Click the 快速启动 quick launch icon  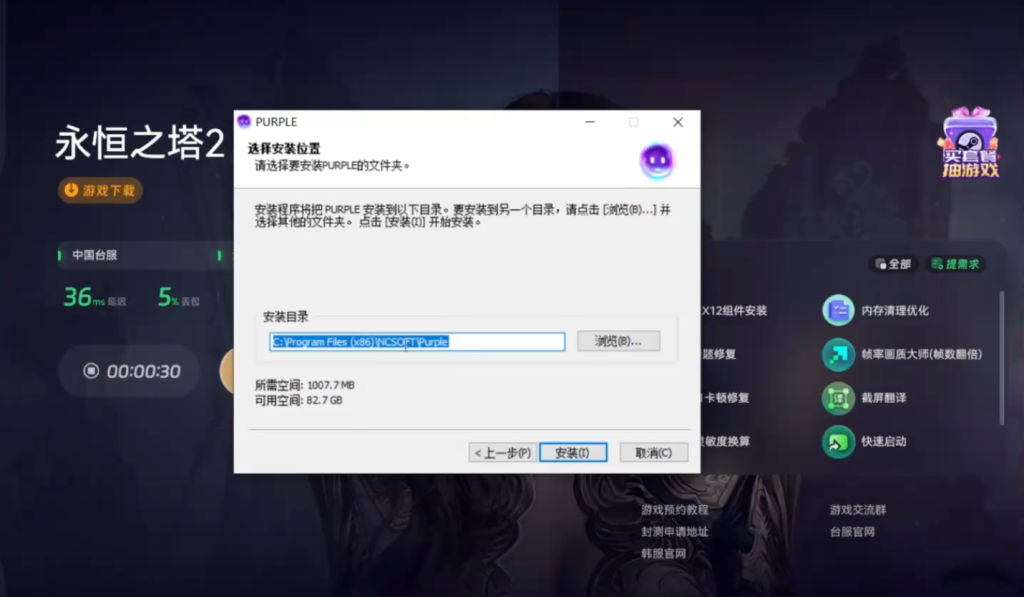(x=838, y=441)
